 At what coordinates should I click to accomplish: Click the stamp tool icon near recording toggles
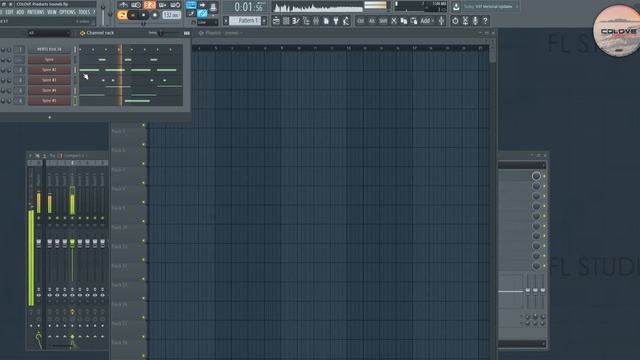point(213,6)
